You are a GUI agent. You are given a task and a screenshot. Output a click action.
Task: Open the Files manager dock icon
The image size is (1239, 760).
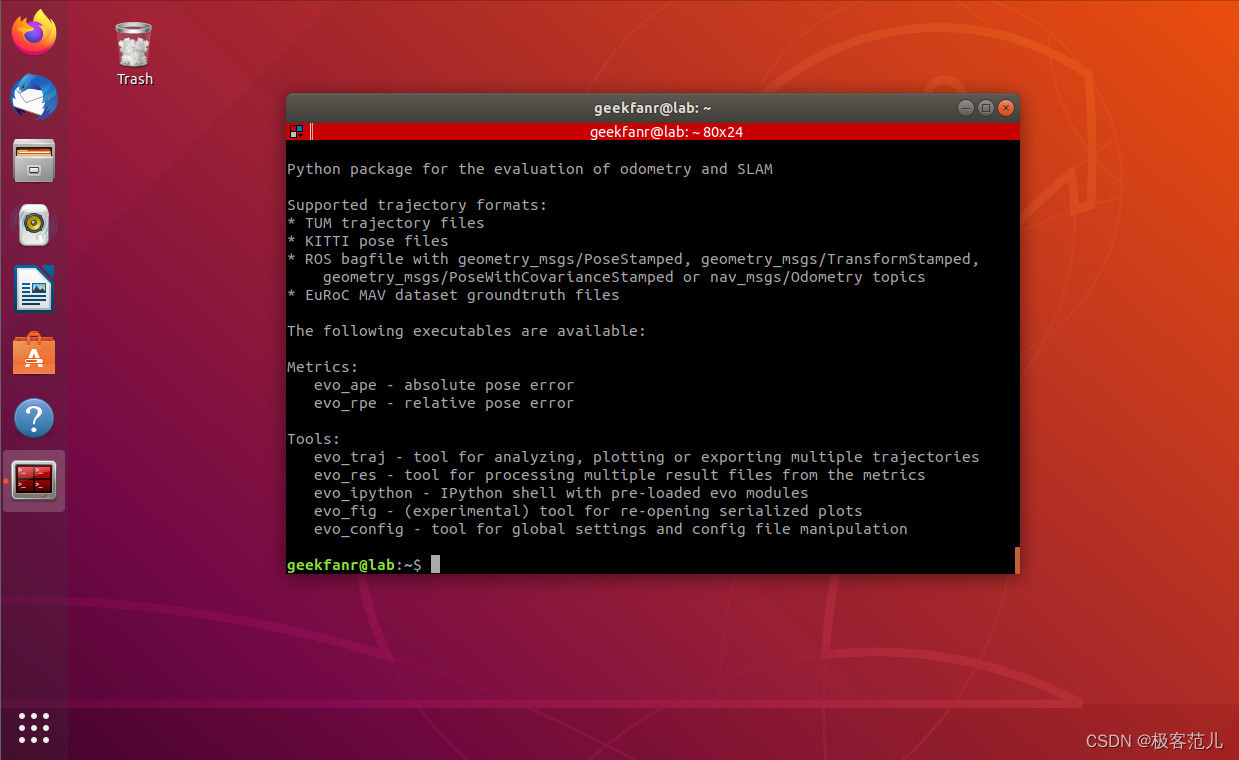pos(34,161)
